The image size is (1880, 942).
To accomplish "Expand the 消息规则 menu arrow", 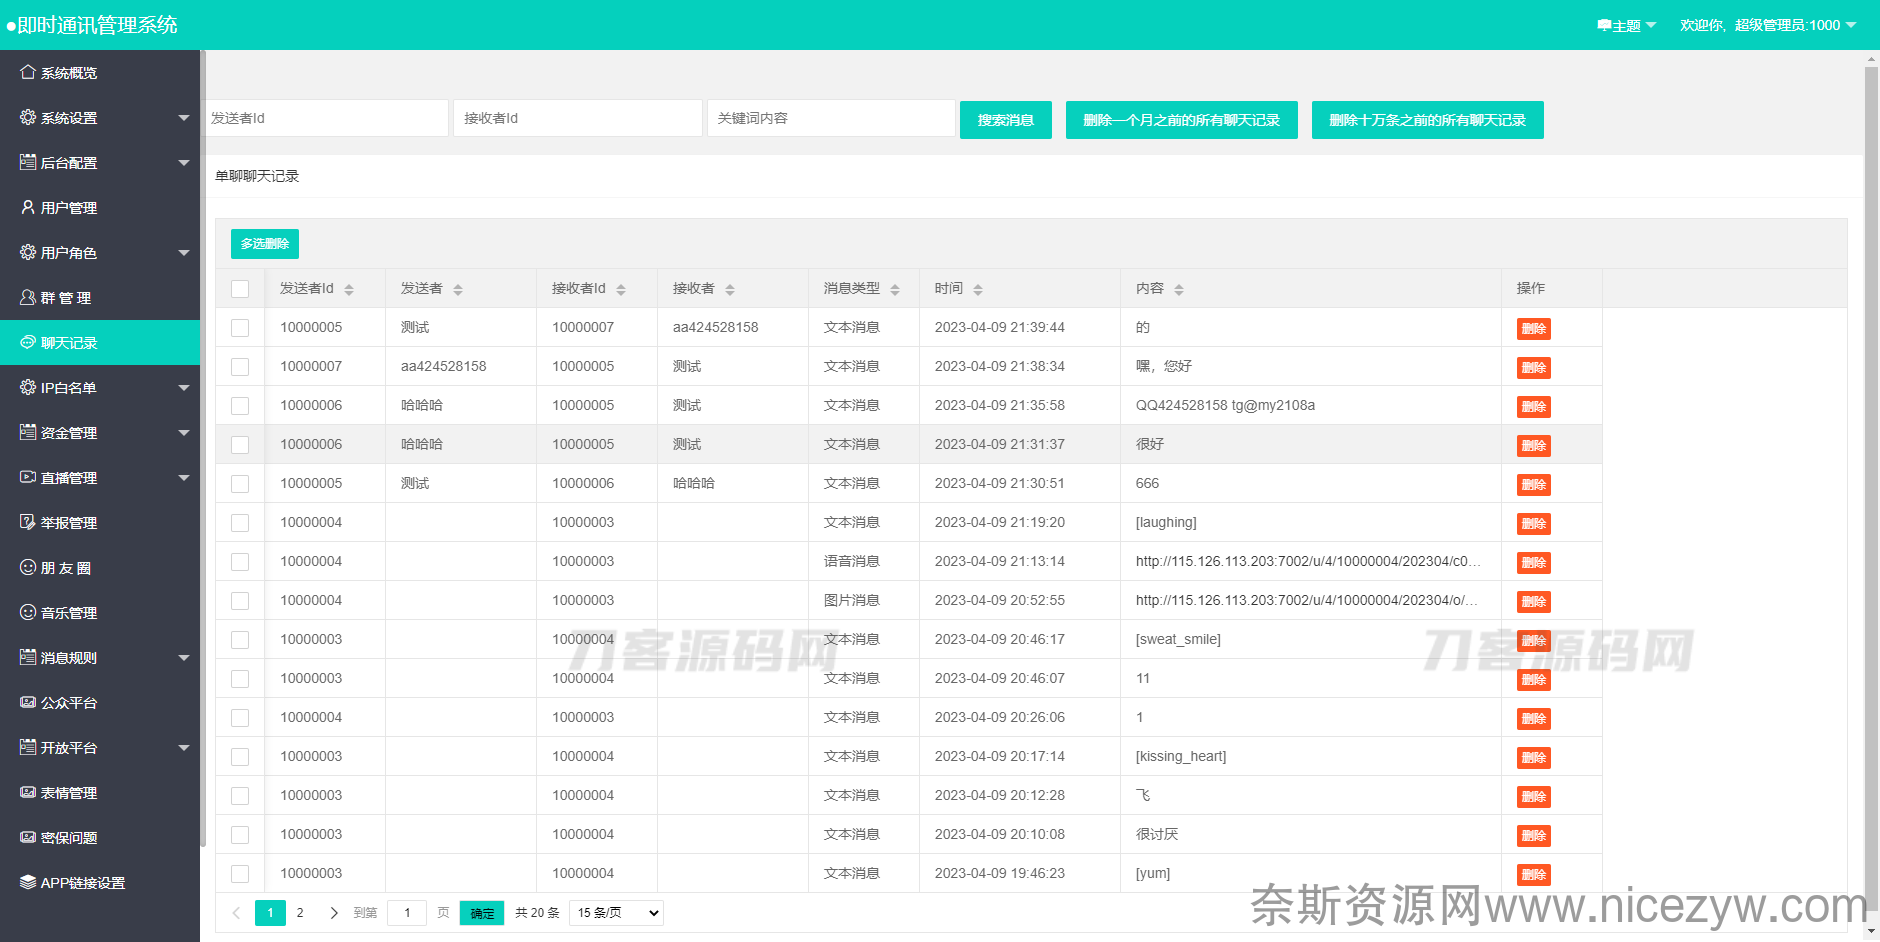I will 184,658.
